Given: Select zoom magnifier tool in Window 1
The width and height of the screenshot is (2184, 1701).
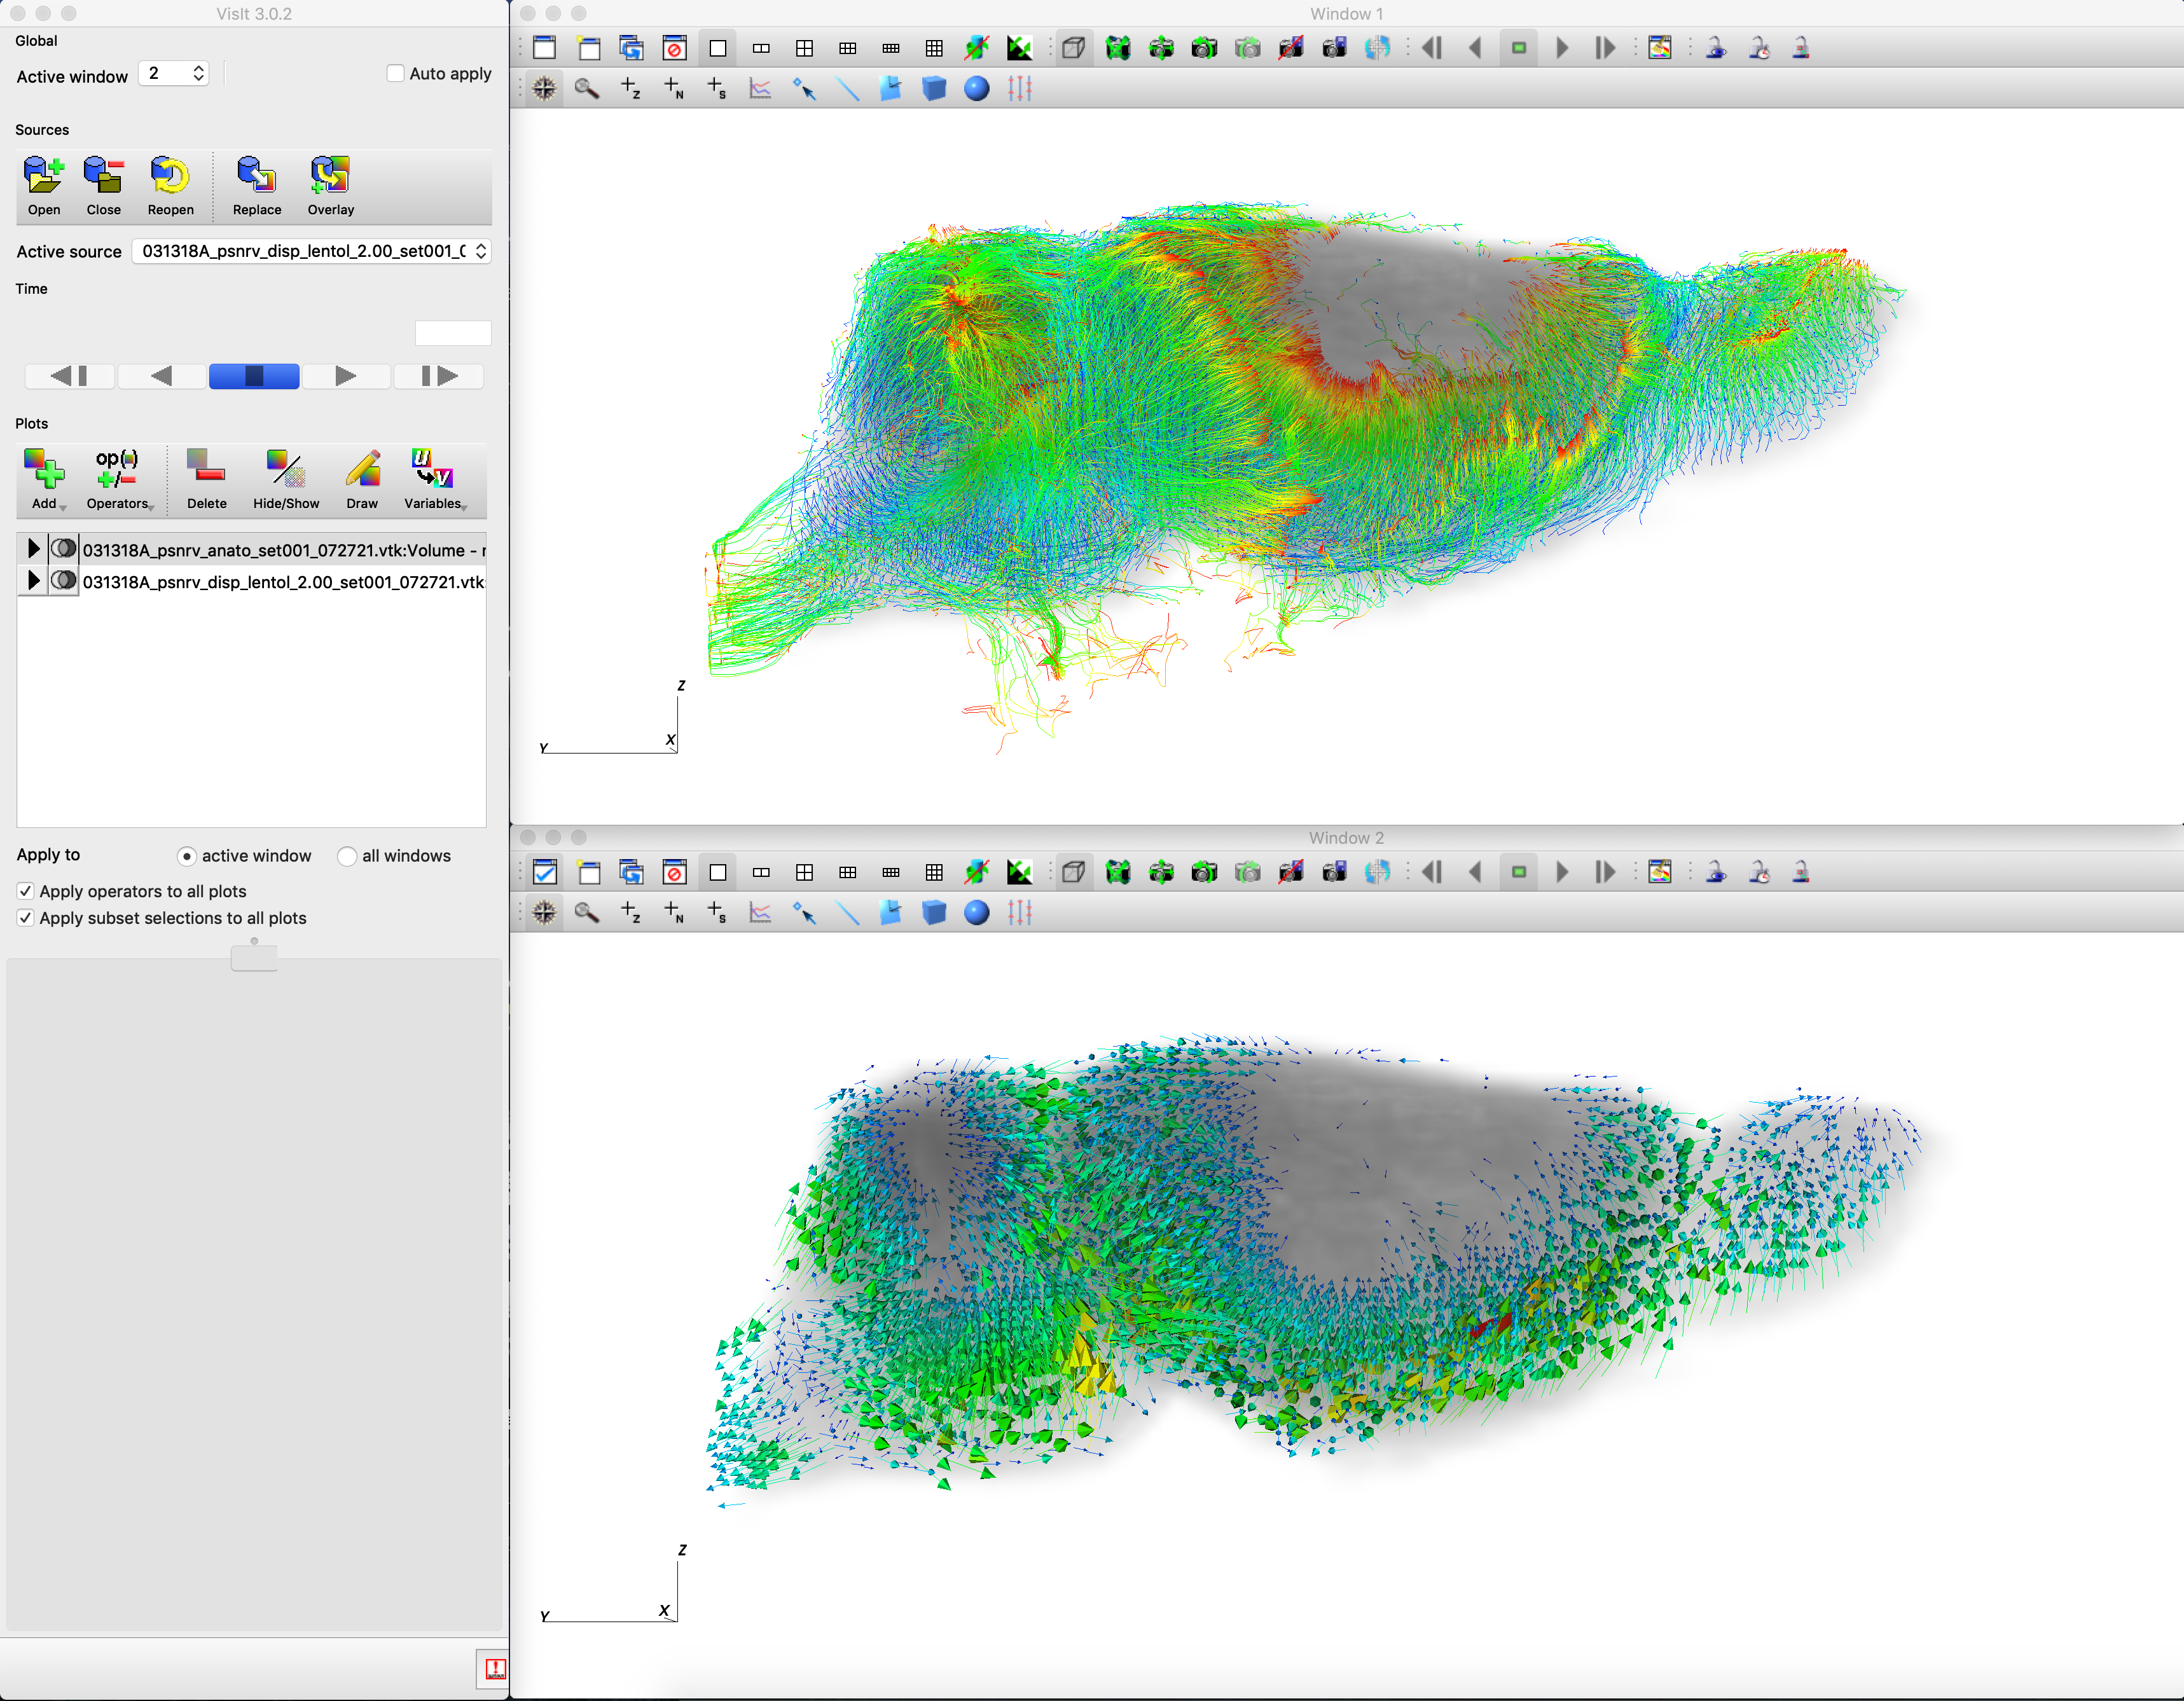Looking at the screenshot, I should 587,89.
